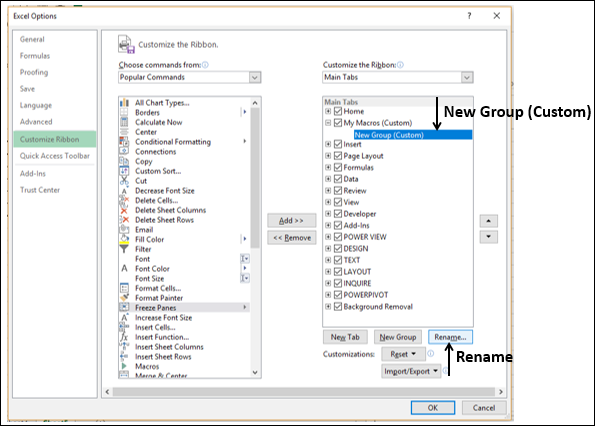Image resolution: width=595 pixels, height=426 pixels.
Task: Open the Trust Center category
Action: pos(40,190)
